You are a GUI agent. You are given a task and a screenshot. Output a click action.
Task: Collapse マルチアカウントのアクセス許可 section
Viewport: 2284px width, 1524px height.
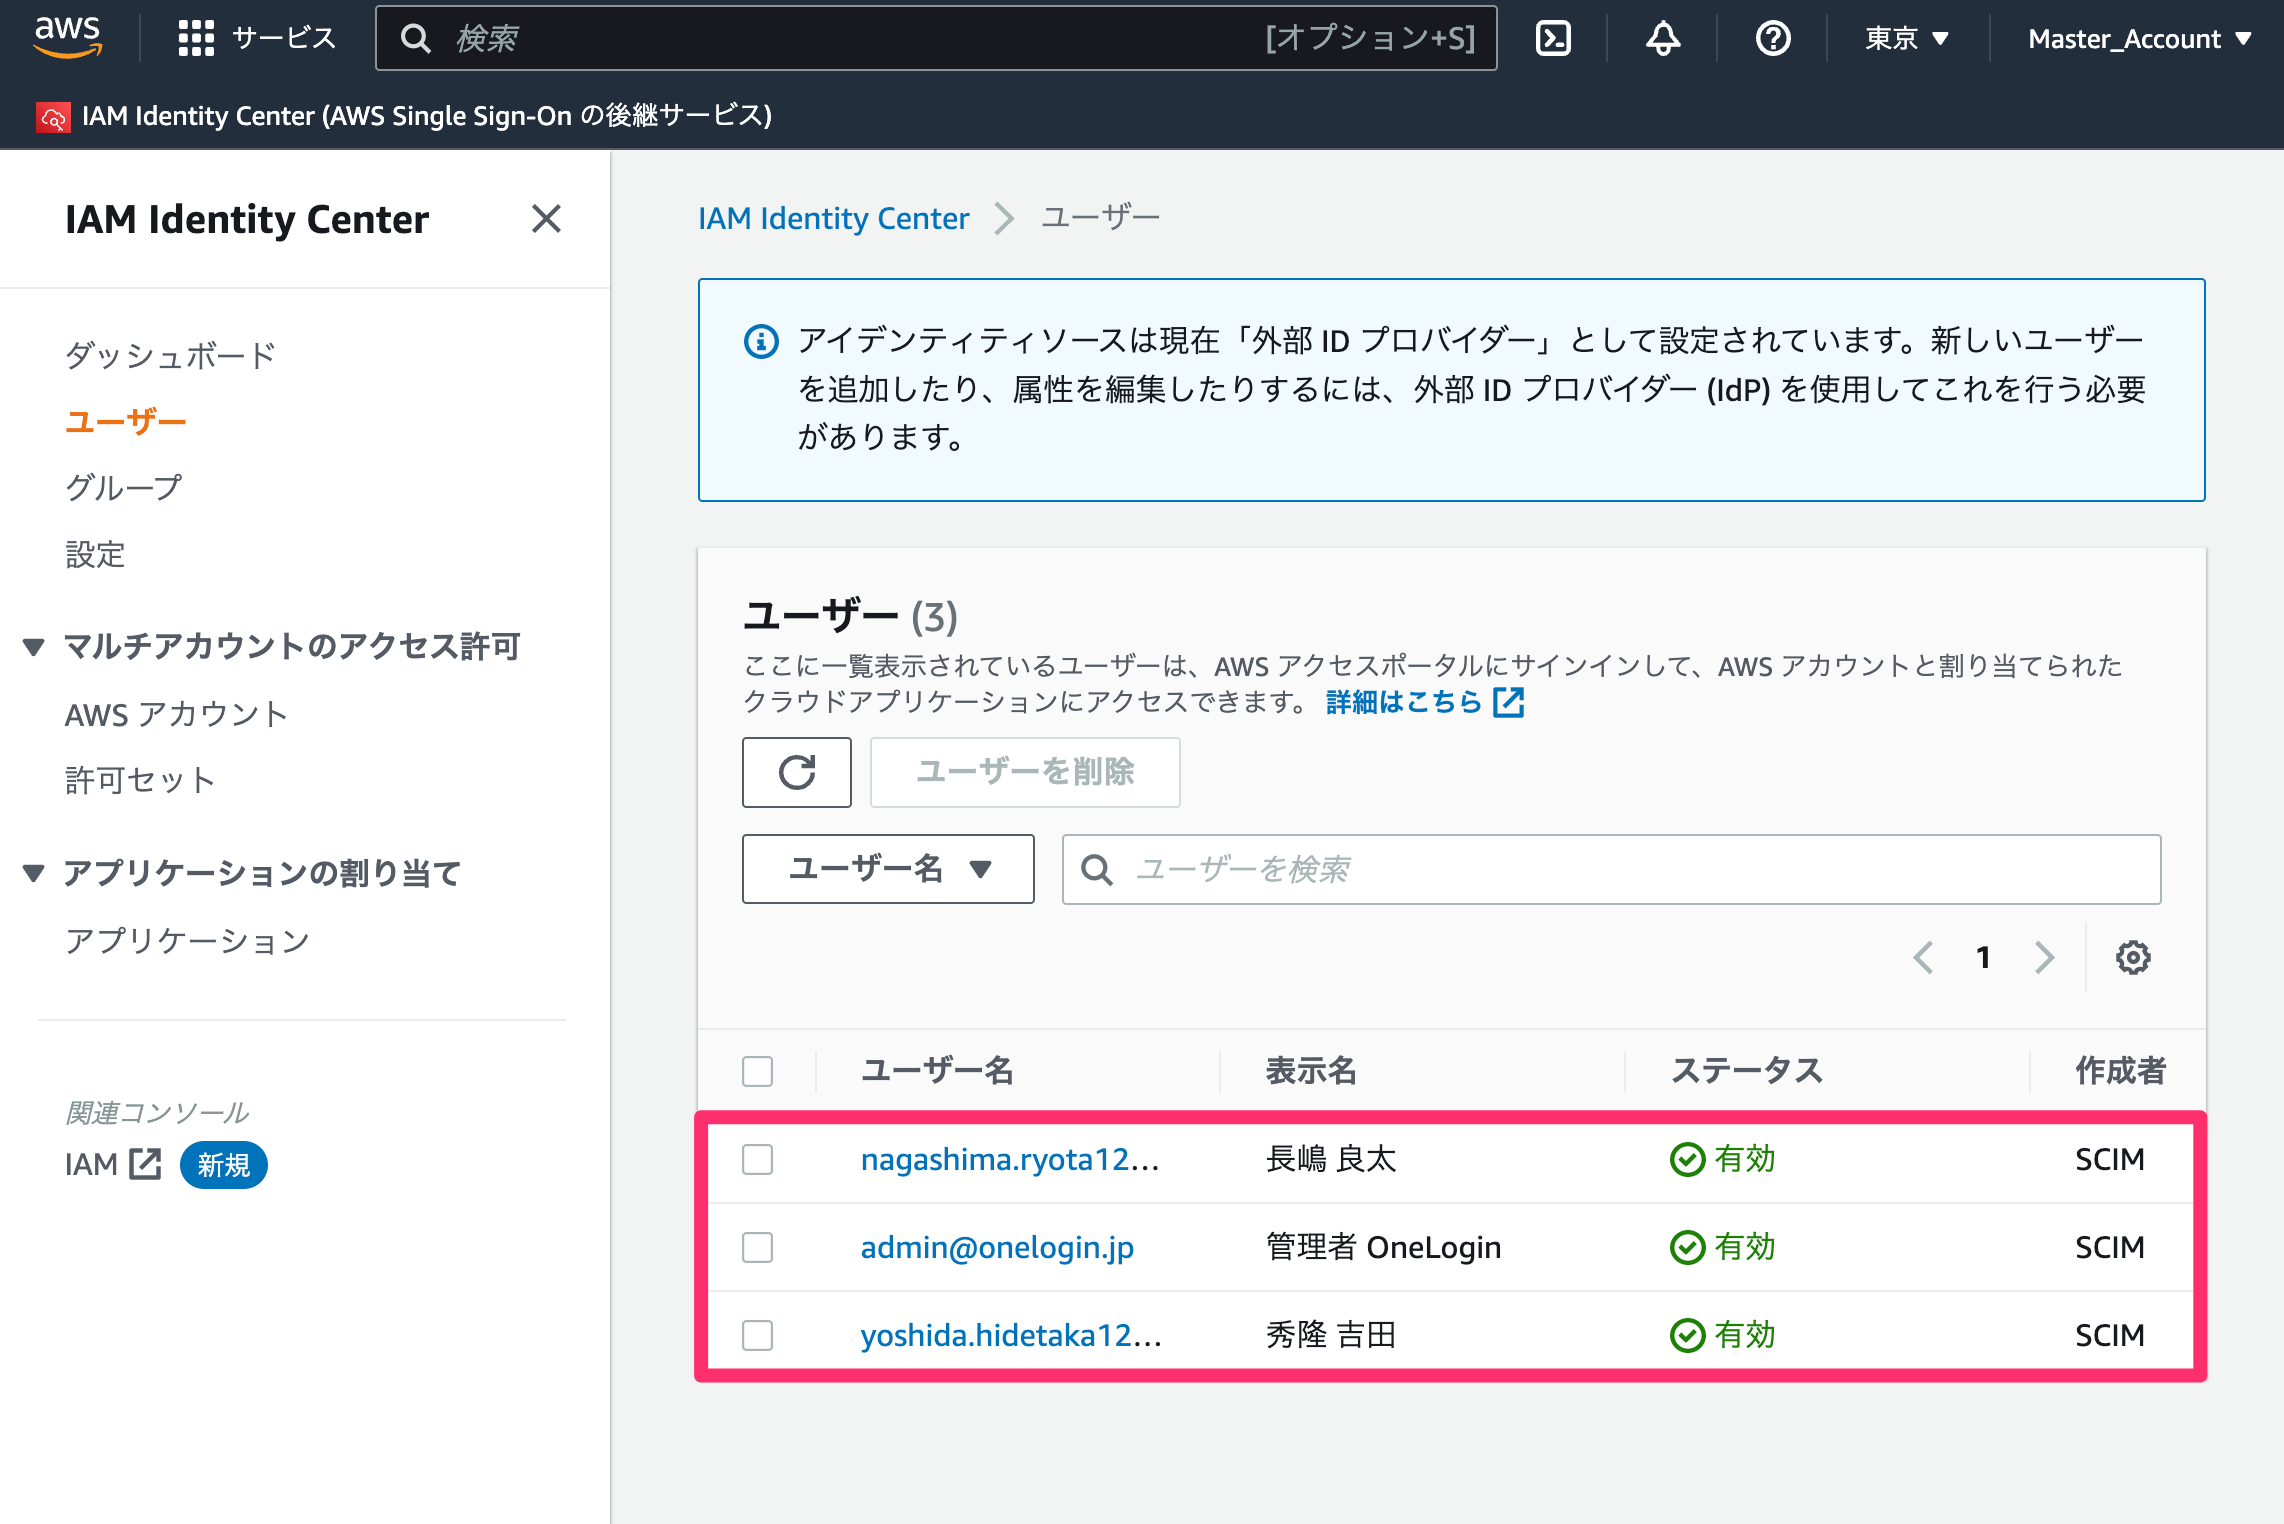[x=34, y=647]
